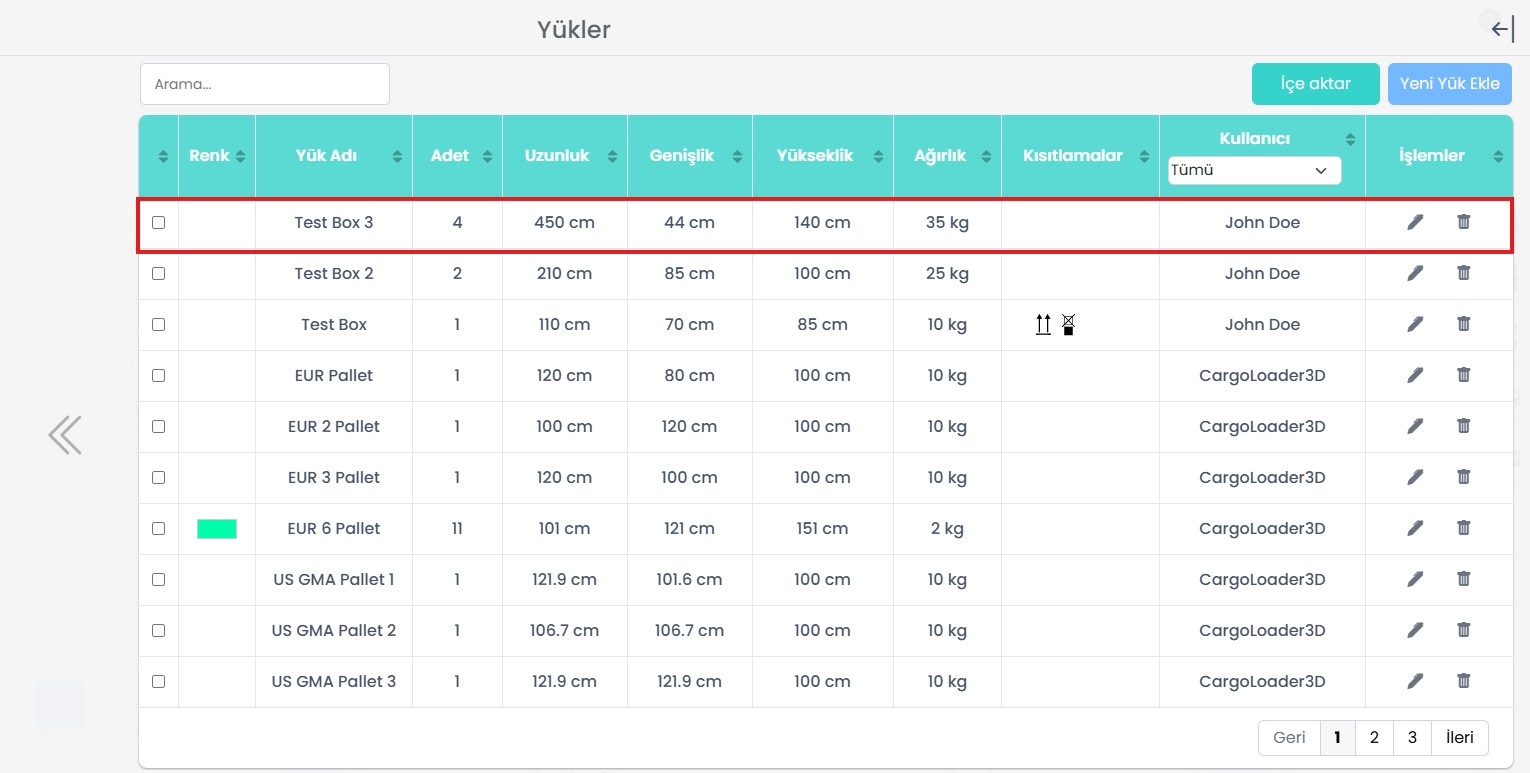Viewport: 1530px width, 773px height.
Task: Edit the Test Box 3 load
Action: click(x=1414, y=222)
